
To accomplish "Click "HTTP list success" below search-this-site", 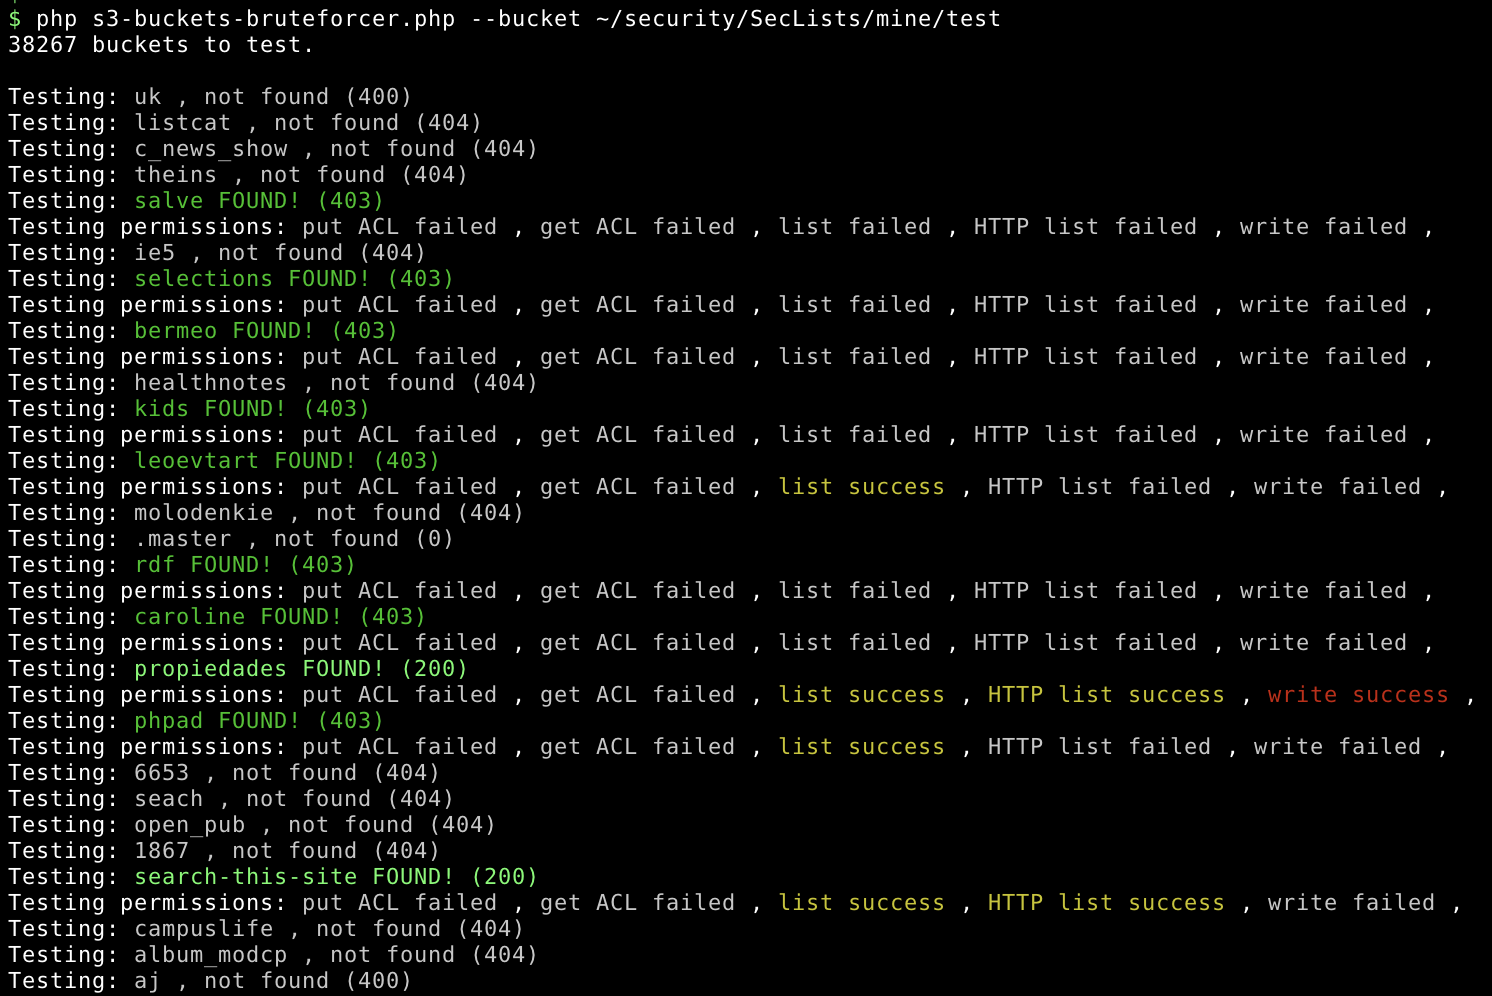I will (x=1105, y=903).
